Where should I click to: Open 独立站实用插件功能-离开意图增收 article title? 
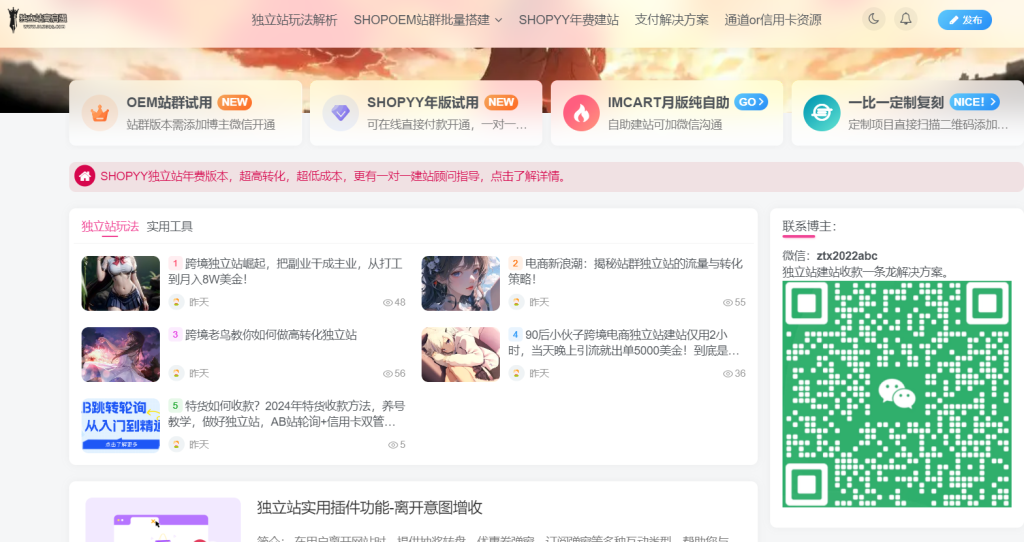[x=370, y=507]
